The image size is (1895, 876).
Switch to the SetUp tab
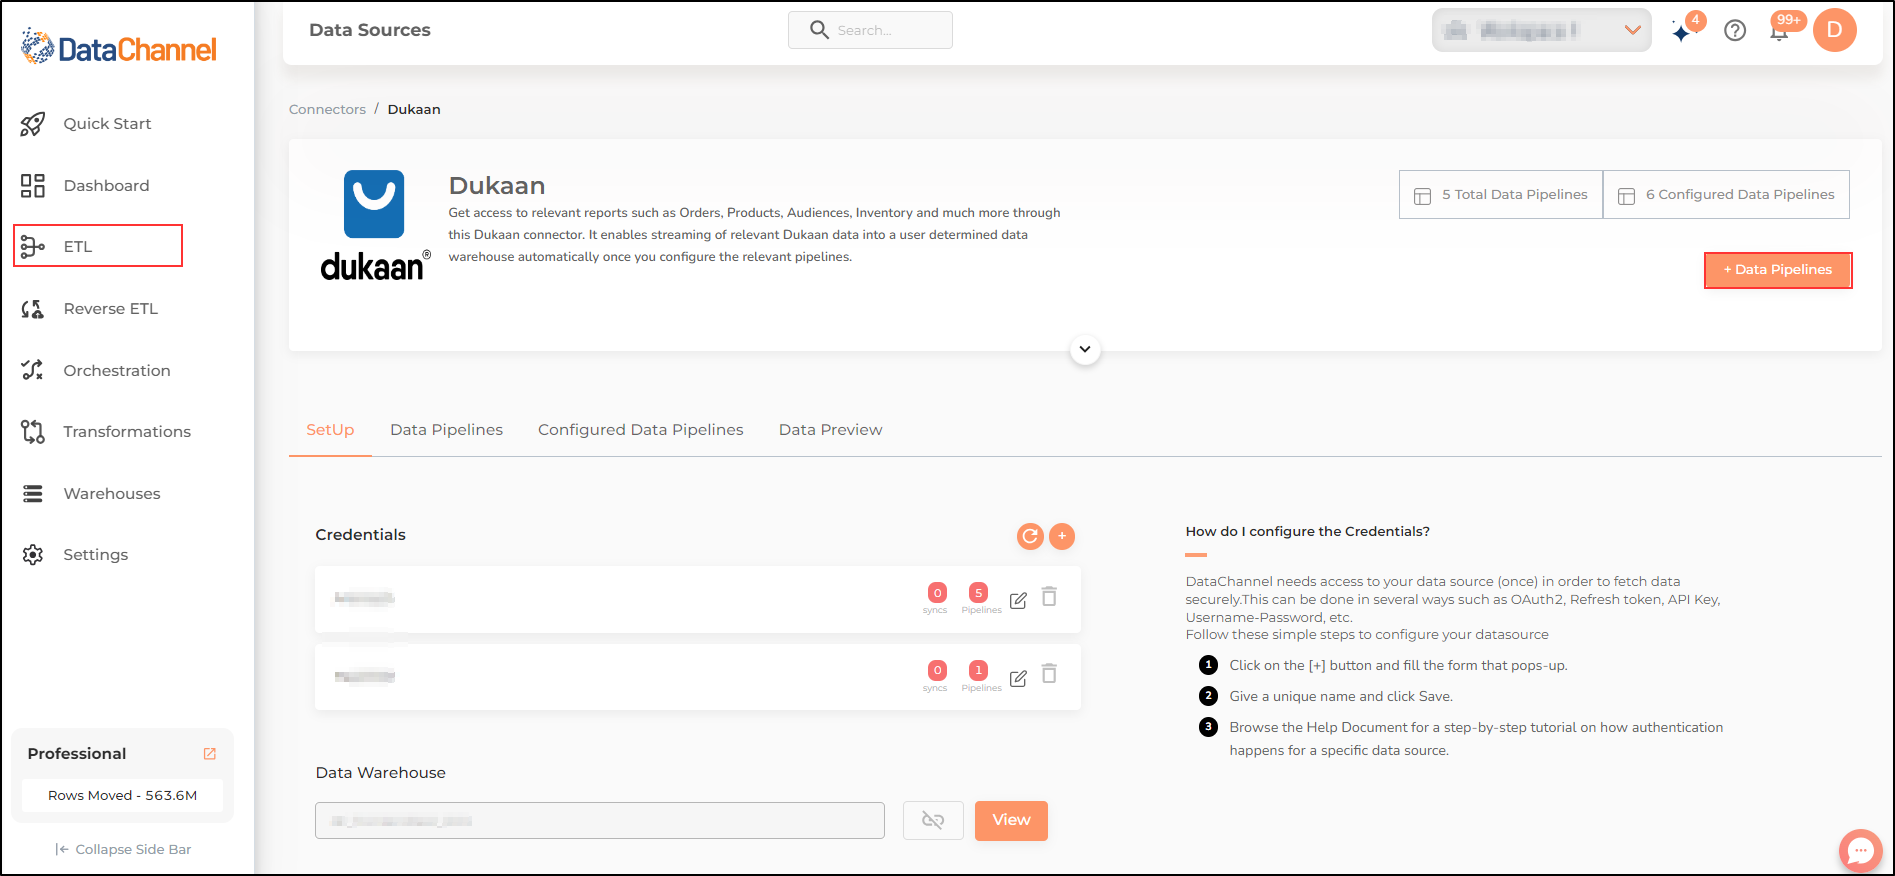(x=330, y=430)
